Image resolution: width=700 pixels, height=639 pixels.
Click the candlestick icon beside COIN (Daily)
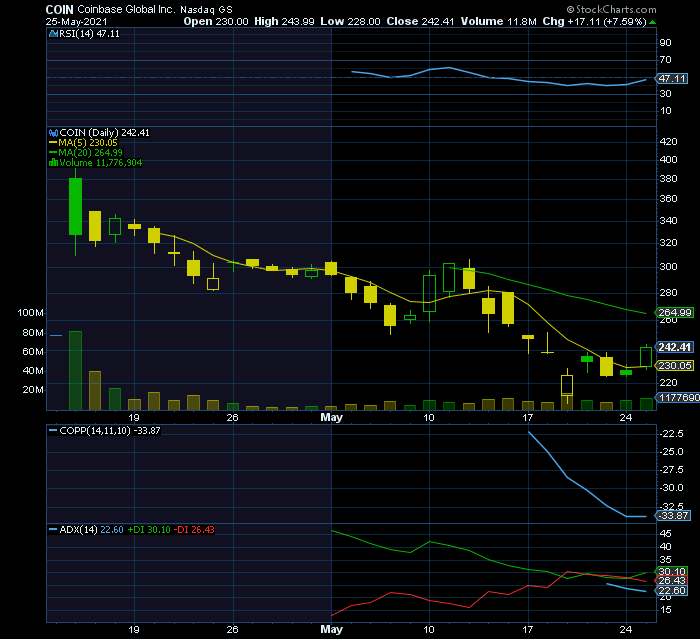point(54,133)
